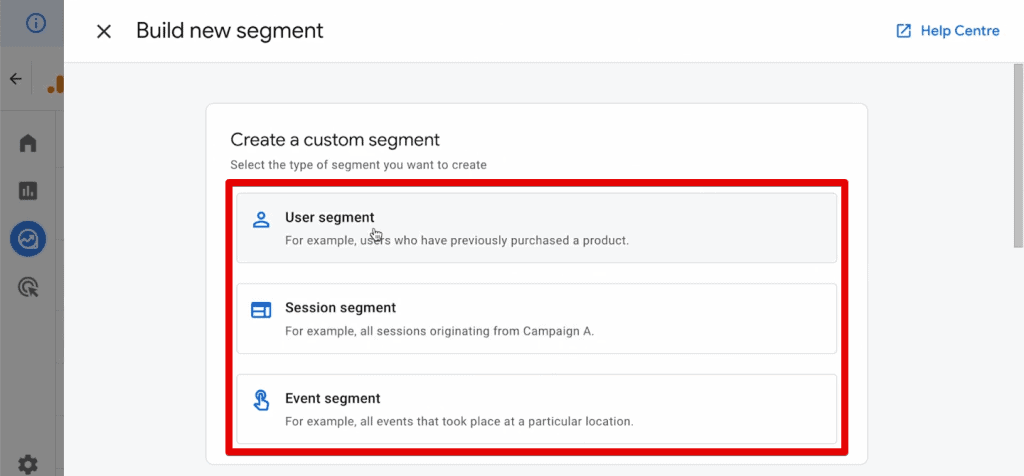
Task: Click text 'users who have previously purchased a product'
Action: (x=494, y=240)
